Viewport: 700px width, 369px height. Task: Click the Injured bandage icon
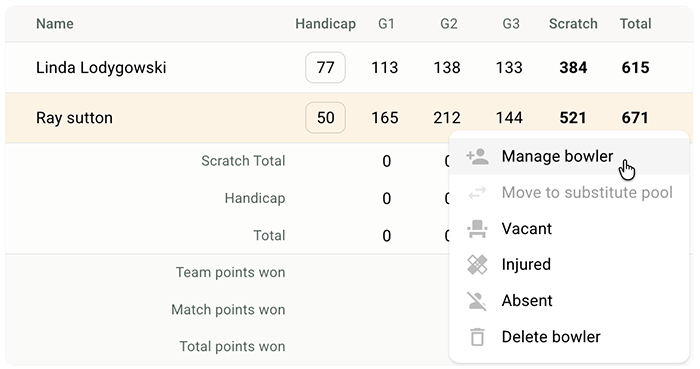[x=477, y=265]
